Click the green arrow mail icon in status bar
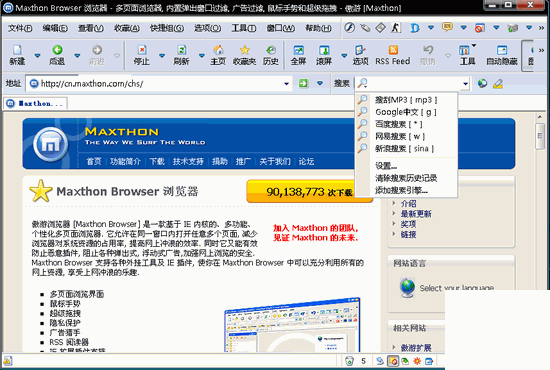This screenshot has width=550, height=370. [405, 361]
